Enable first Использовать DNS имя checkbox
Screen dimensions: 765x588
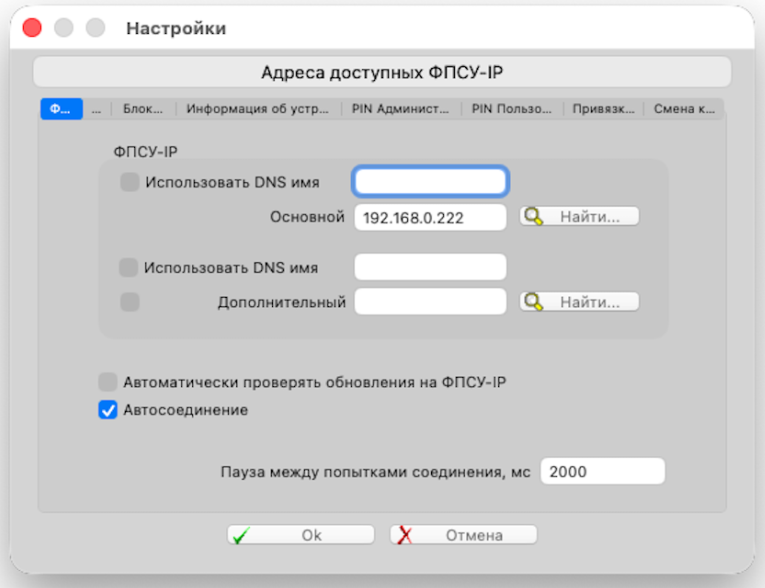pyautogui.click(x=130, y=182)
